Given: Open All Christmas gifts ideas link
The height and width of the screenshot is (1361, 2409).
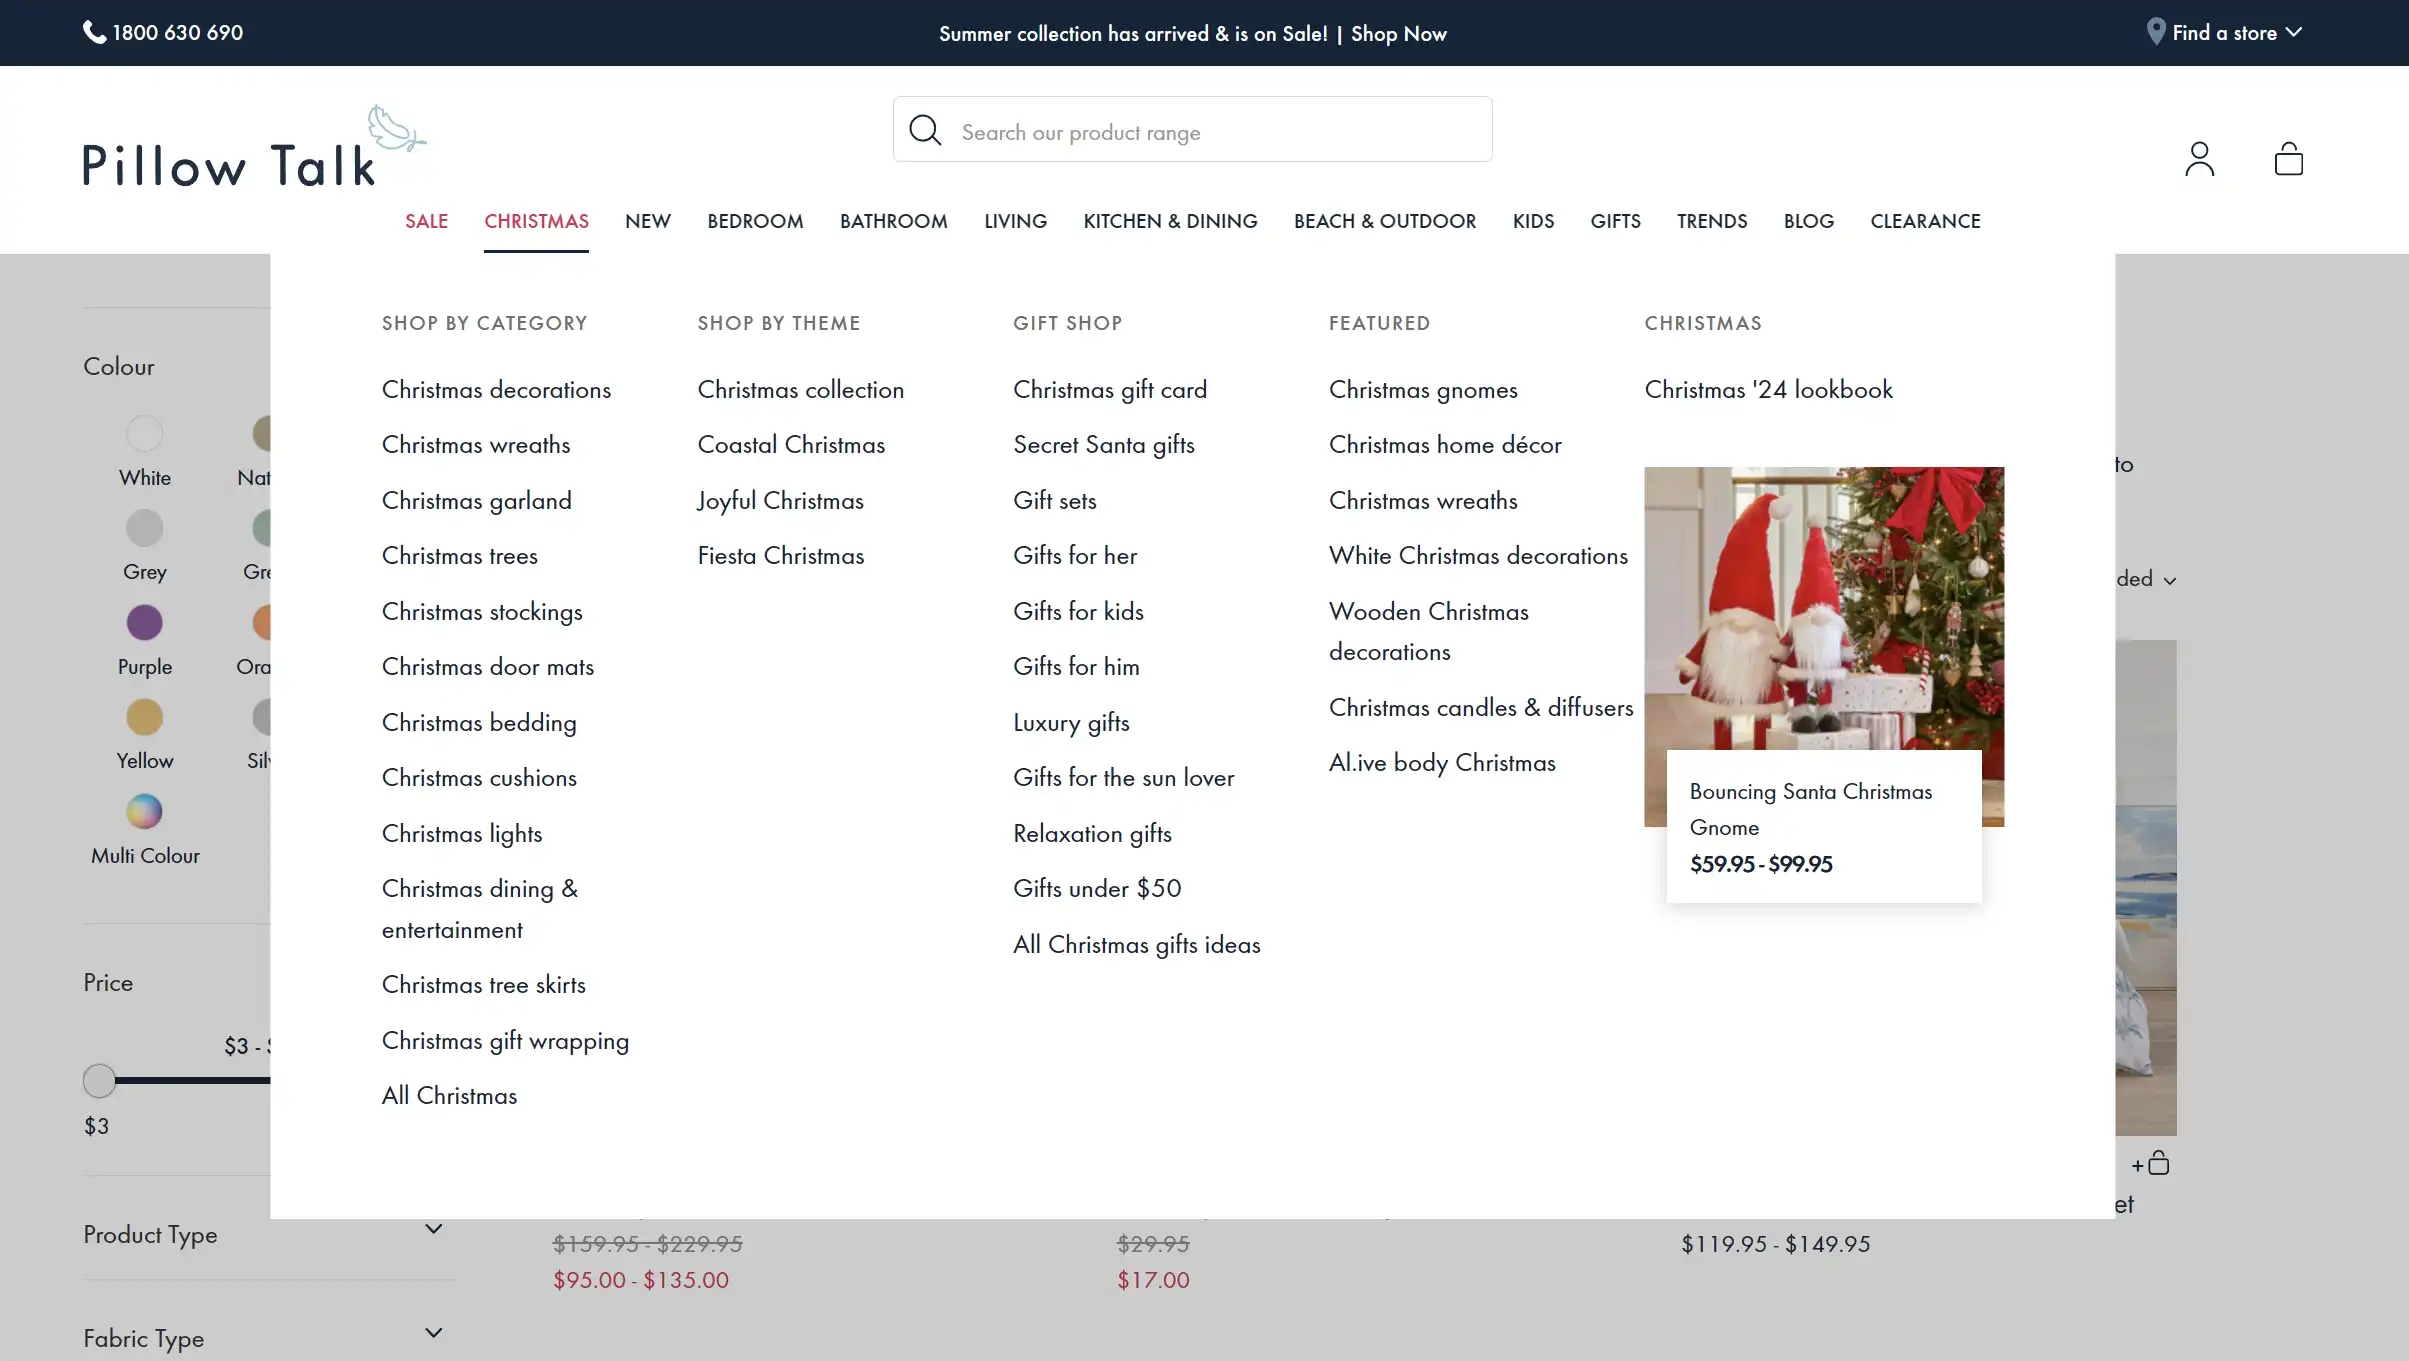Looking at the screenshot, I should [x=1136, y=945].
